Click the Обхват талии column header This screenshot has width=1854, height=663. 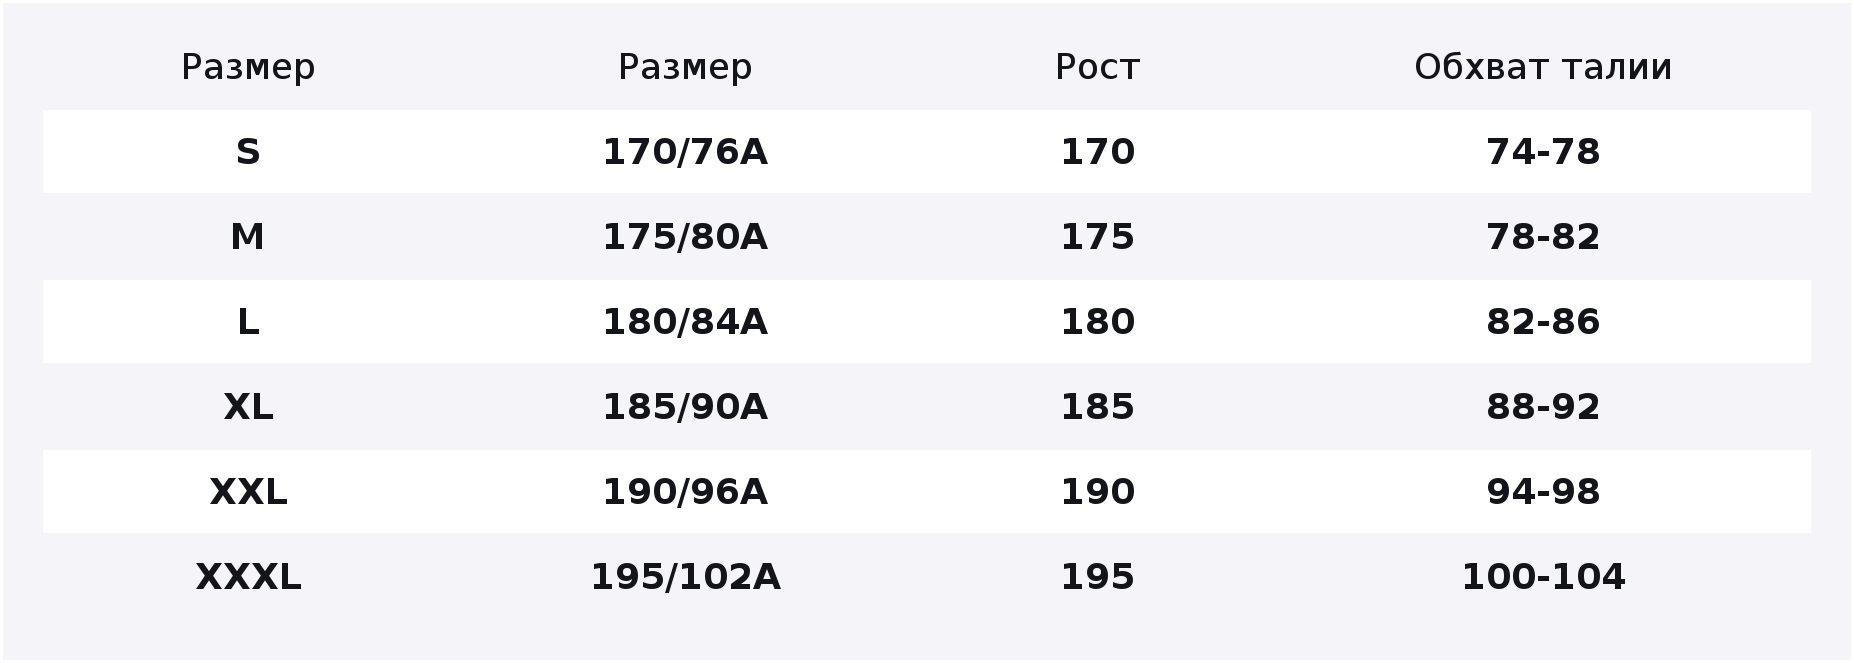point(1543,67)
